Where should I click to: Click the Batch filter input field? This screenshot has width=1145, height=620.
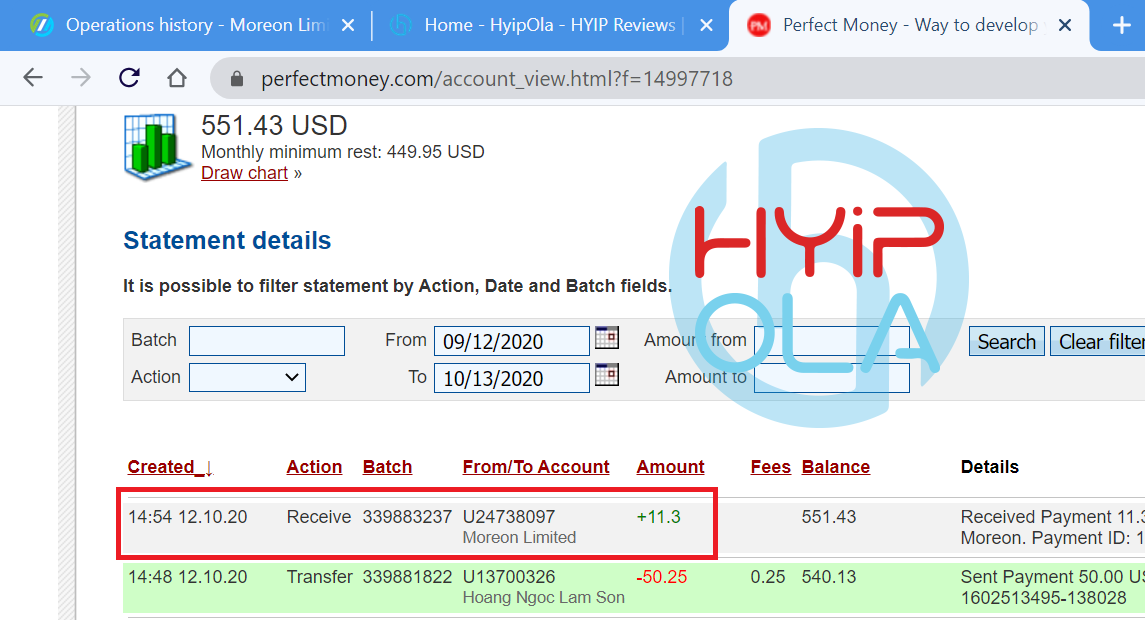(267, 341)
